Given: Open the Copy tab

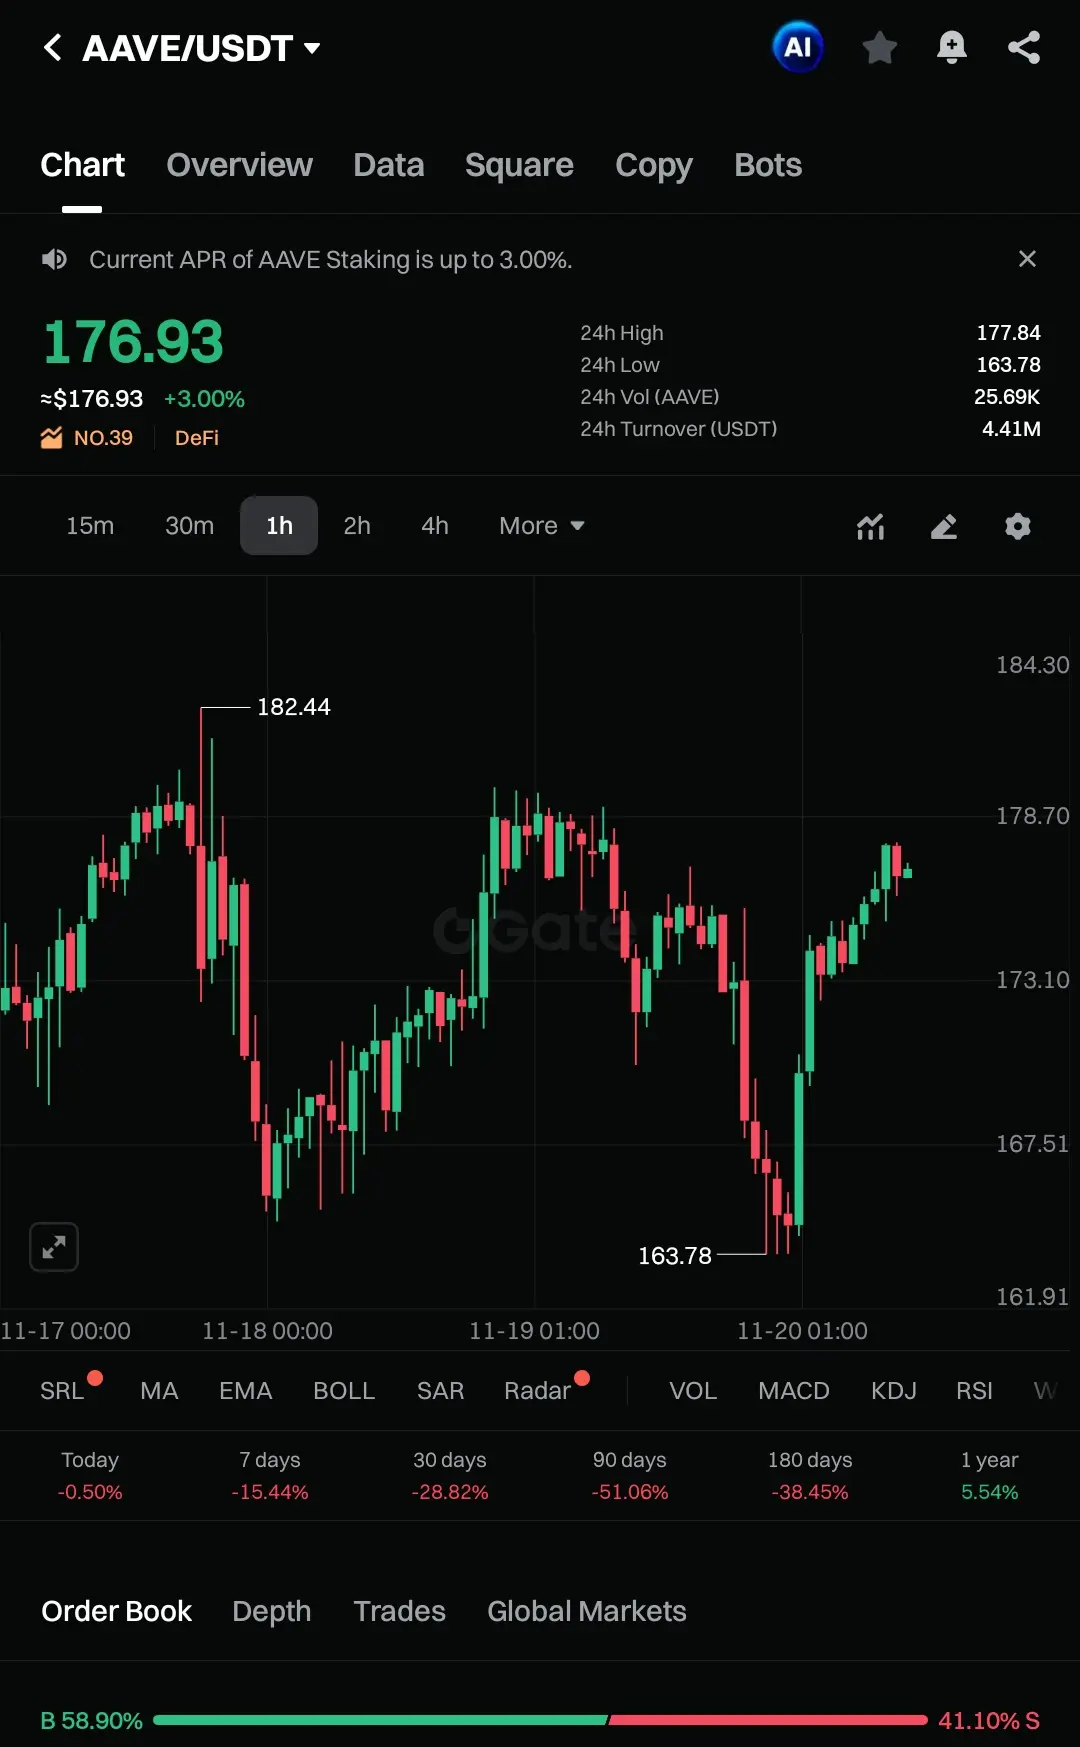Looking at the screenshot, I should (654, 165).
